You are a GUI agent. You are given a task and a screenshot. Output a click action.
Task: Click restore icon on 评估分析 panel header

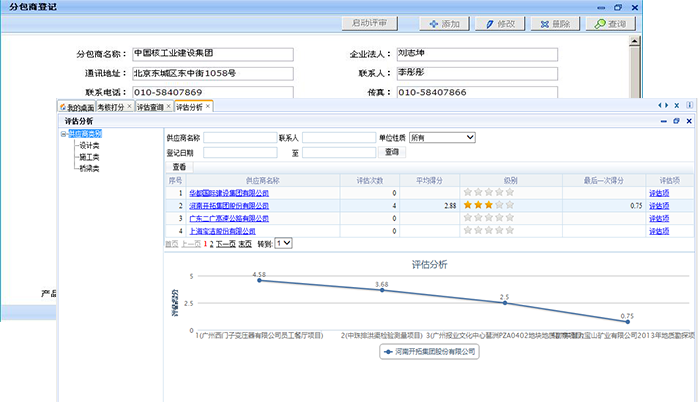coord(676,121)
